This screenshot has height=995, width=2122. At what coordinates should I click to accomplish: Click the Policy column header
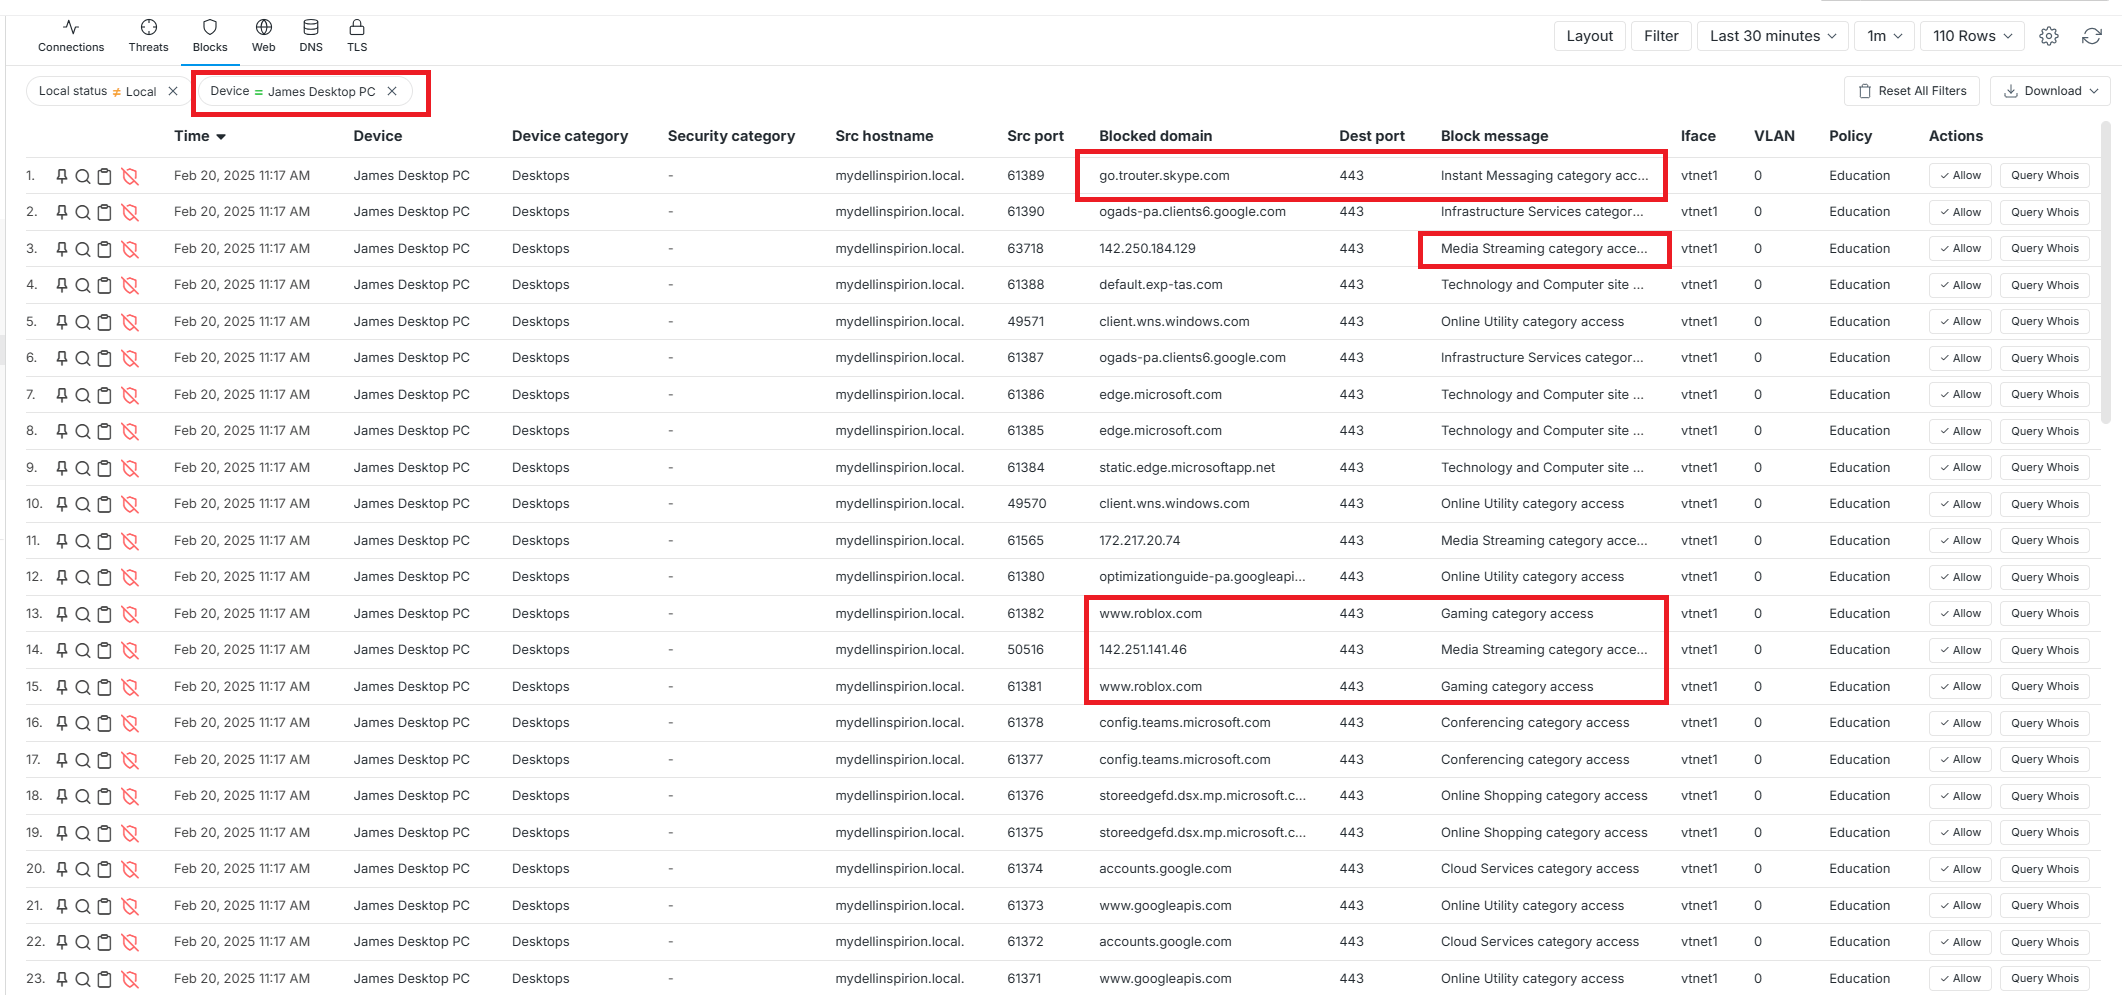[x=1850, y=136]
